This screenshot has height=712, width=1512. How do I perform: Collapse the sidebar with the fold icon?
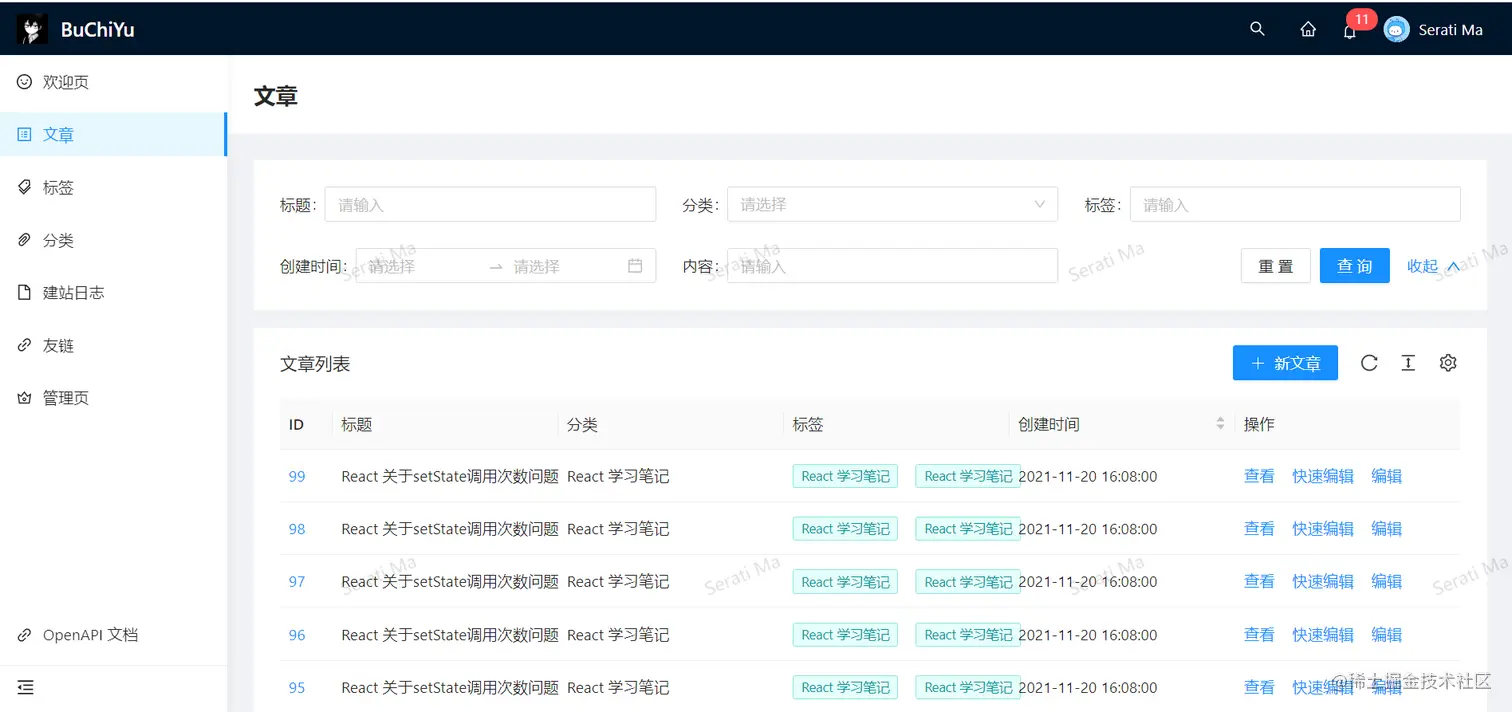point(26,688)
